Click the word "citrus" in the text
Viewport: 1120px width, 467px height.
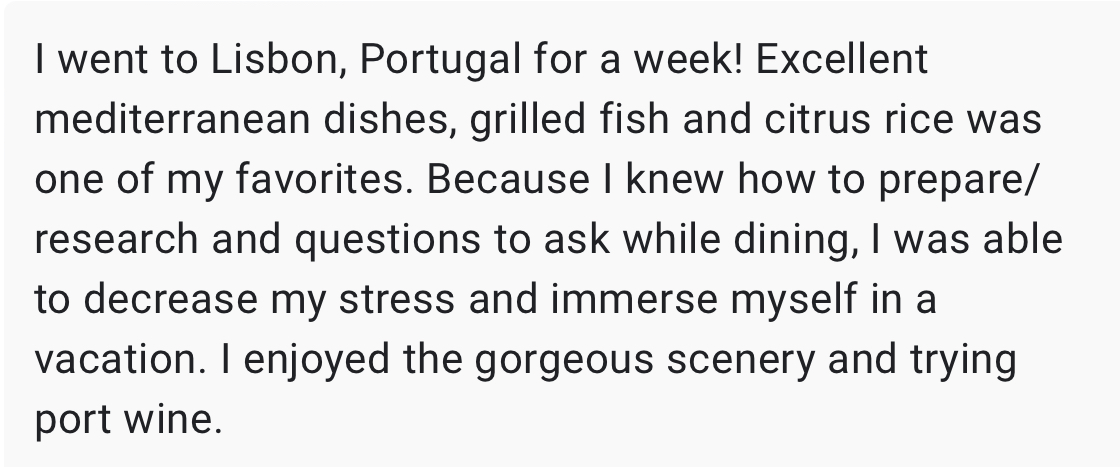pyautogui.click(x=818, y=119)
